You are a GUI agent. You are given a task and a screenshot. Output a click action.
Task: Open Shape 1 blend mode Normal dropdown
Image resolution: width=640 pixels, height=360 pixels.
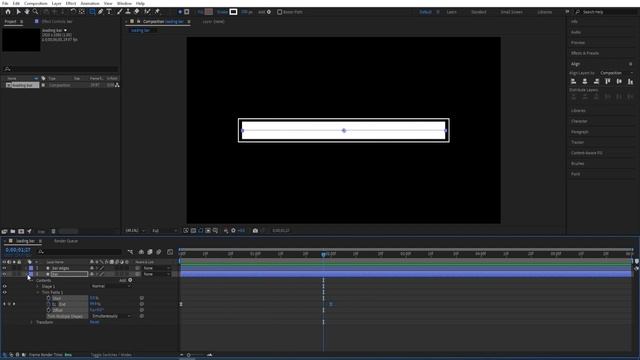pyautogui.click(x=111, y=286)
